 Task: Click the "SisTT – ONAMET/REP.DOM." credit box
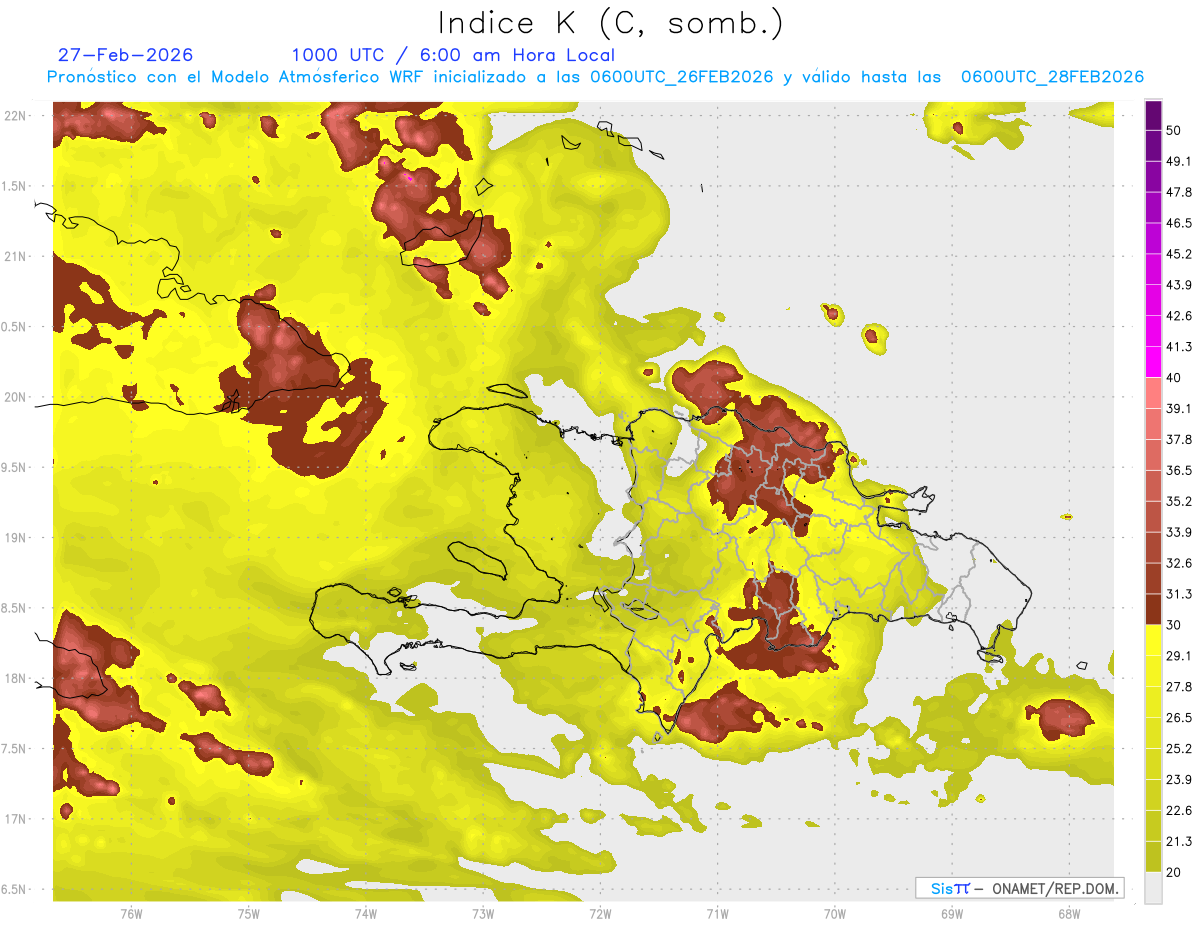pos(1019,888)
